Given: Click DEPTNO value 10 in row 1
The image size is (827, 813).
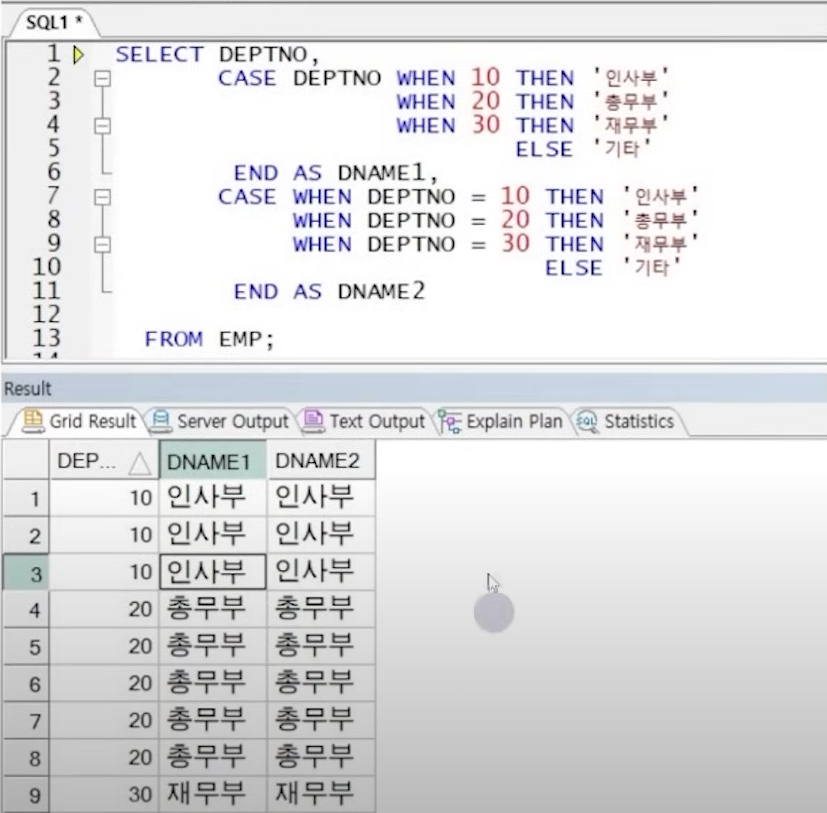Looking at the screenshot, I should (104, 498).
